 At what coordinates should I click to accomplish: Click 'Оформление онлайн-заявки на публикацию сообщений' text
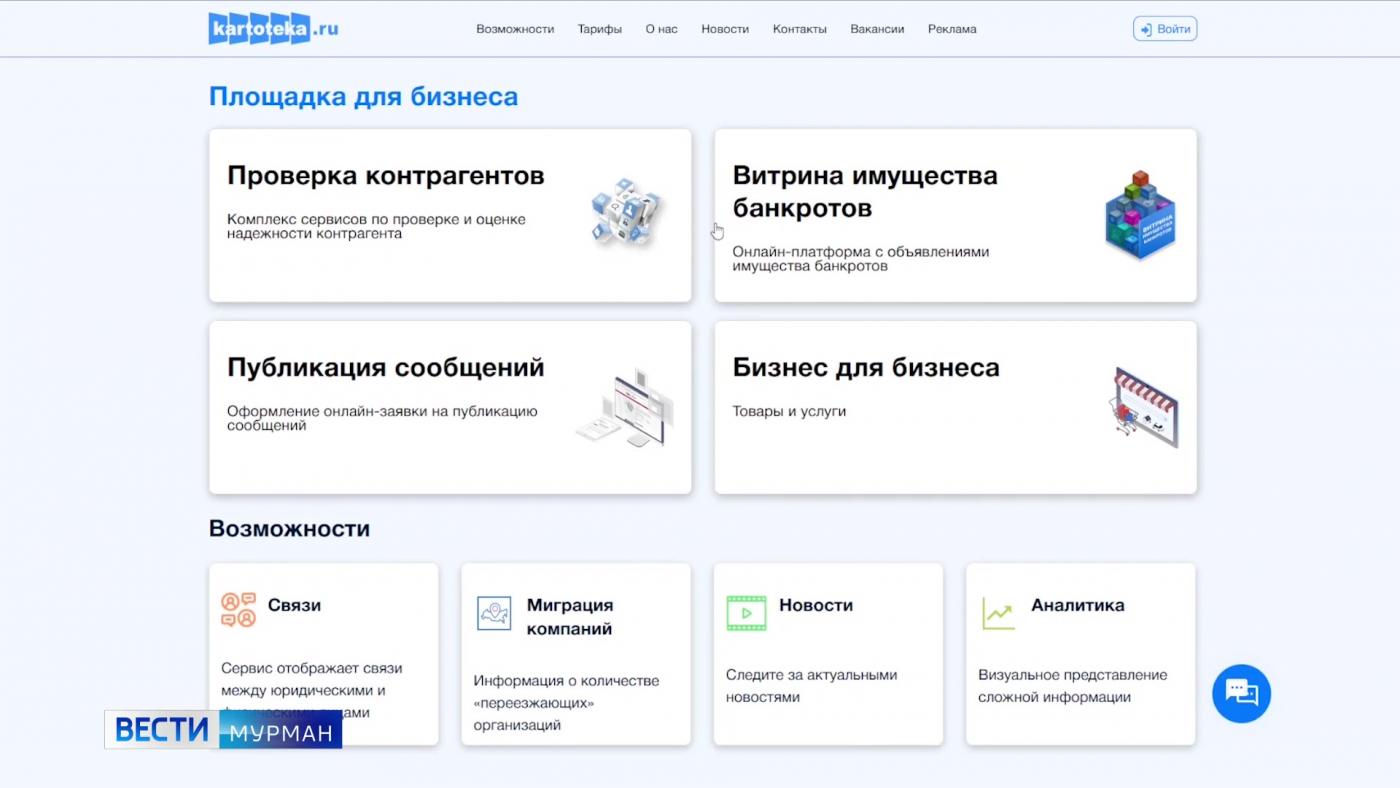[382, 418]
